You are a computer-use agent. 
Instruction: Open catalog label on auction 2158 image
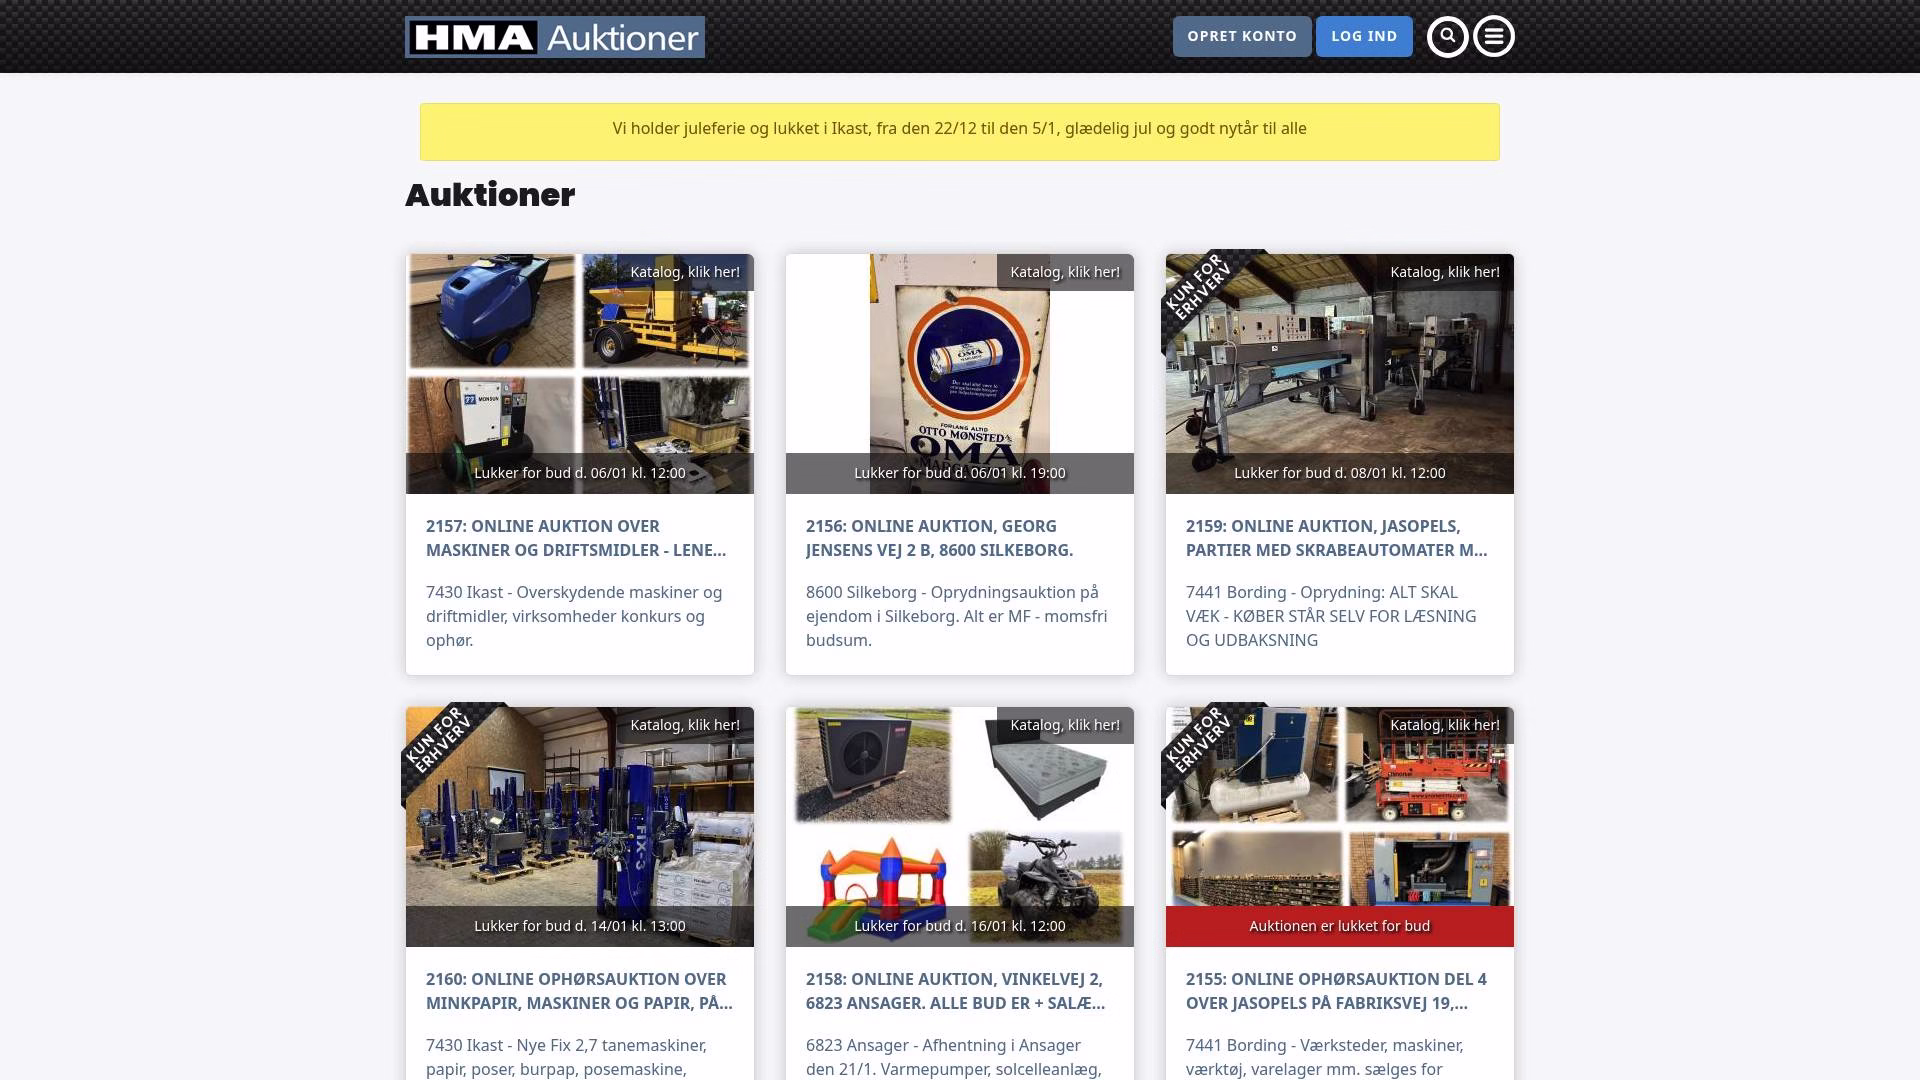[x=1065, y=725]
